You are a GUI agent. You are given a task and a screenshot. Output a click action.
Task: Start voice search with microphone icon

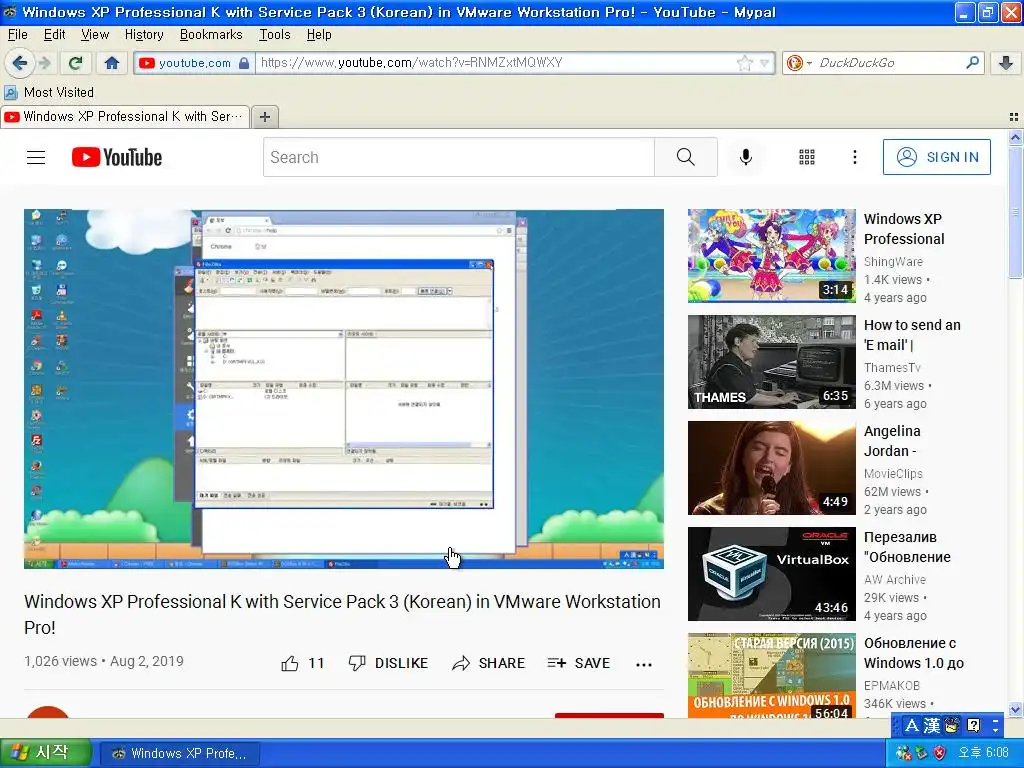746,157
